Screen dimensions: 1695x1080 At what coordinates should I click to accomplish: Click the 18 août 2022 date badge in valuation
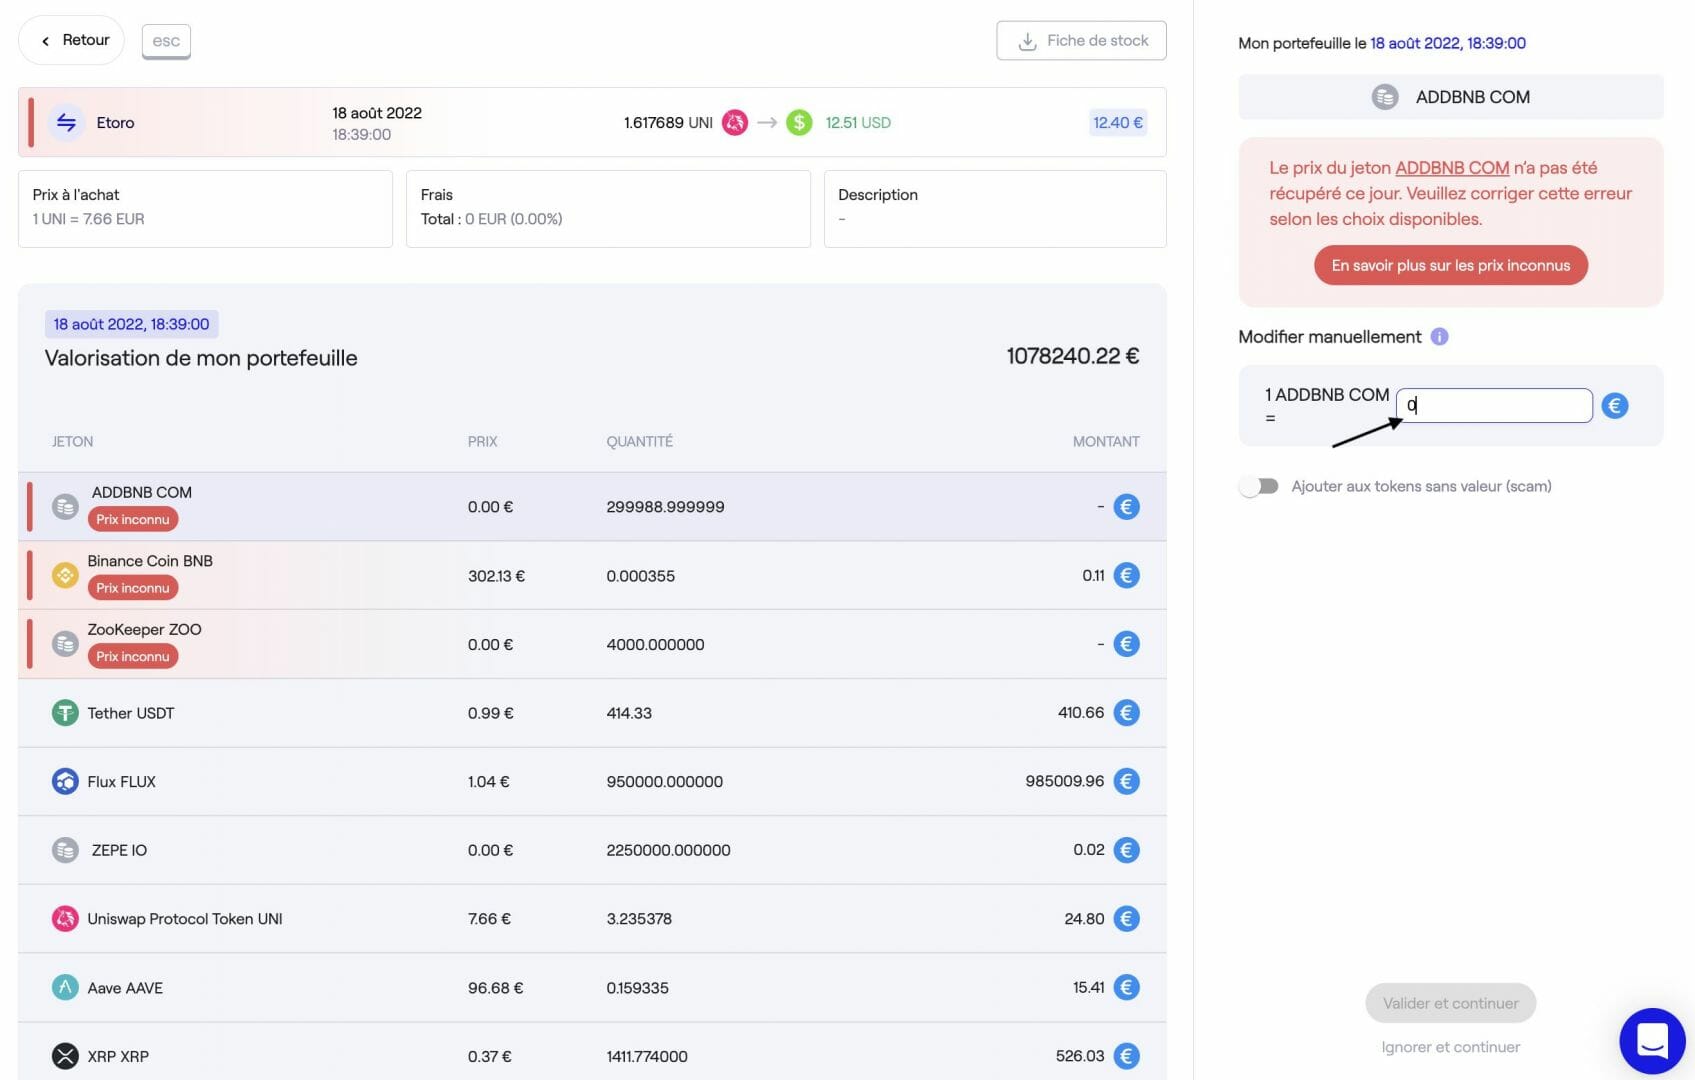pos(131,324)
